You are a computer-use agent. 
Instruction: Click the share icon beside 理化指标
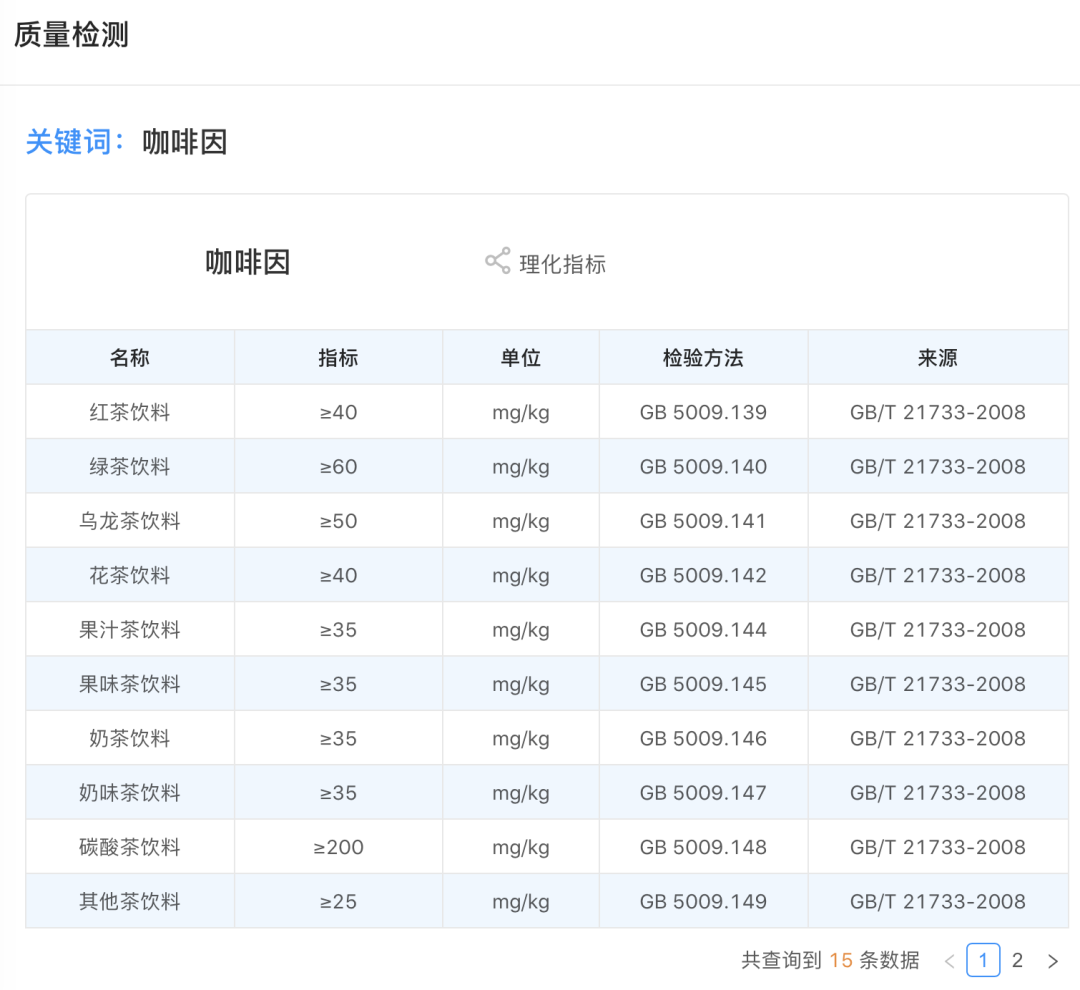tap(497, 261)
